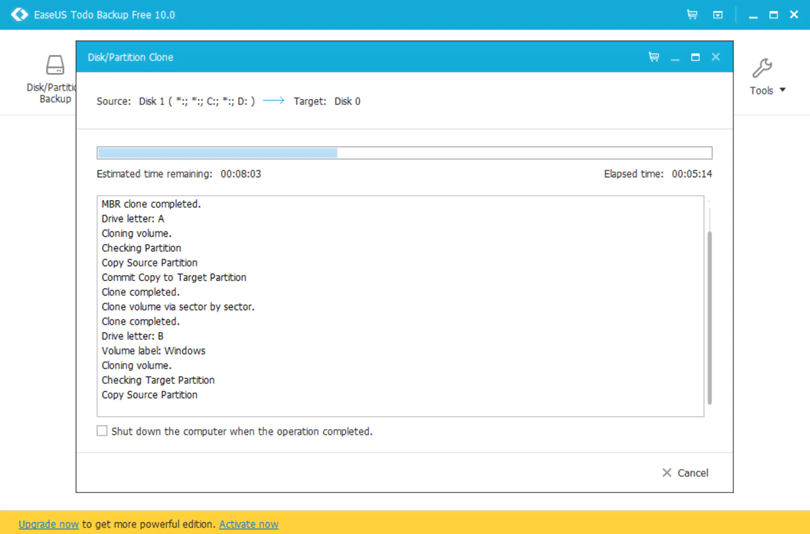Screen dimensions: 810x534
Task: Select 'Clone volume via sector by sector.' line
Action: [178, 307]
